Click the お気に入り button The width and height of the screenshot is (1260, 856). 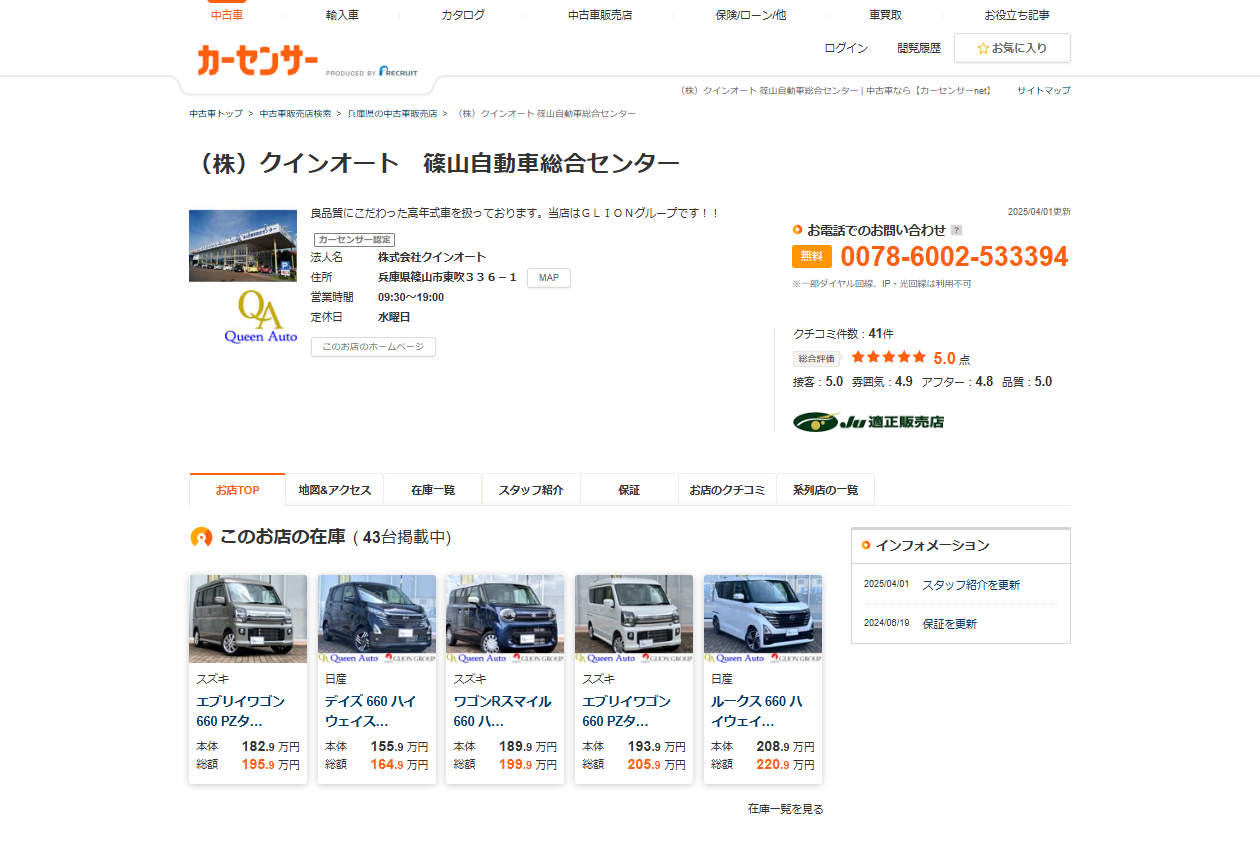pyautogui.click(x=1012, y=48)
